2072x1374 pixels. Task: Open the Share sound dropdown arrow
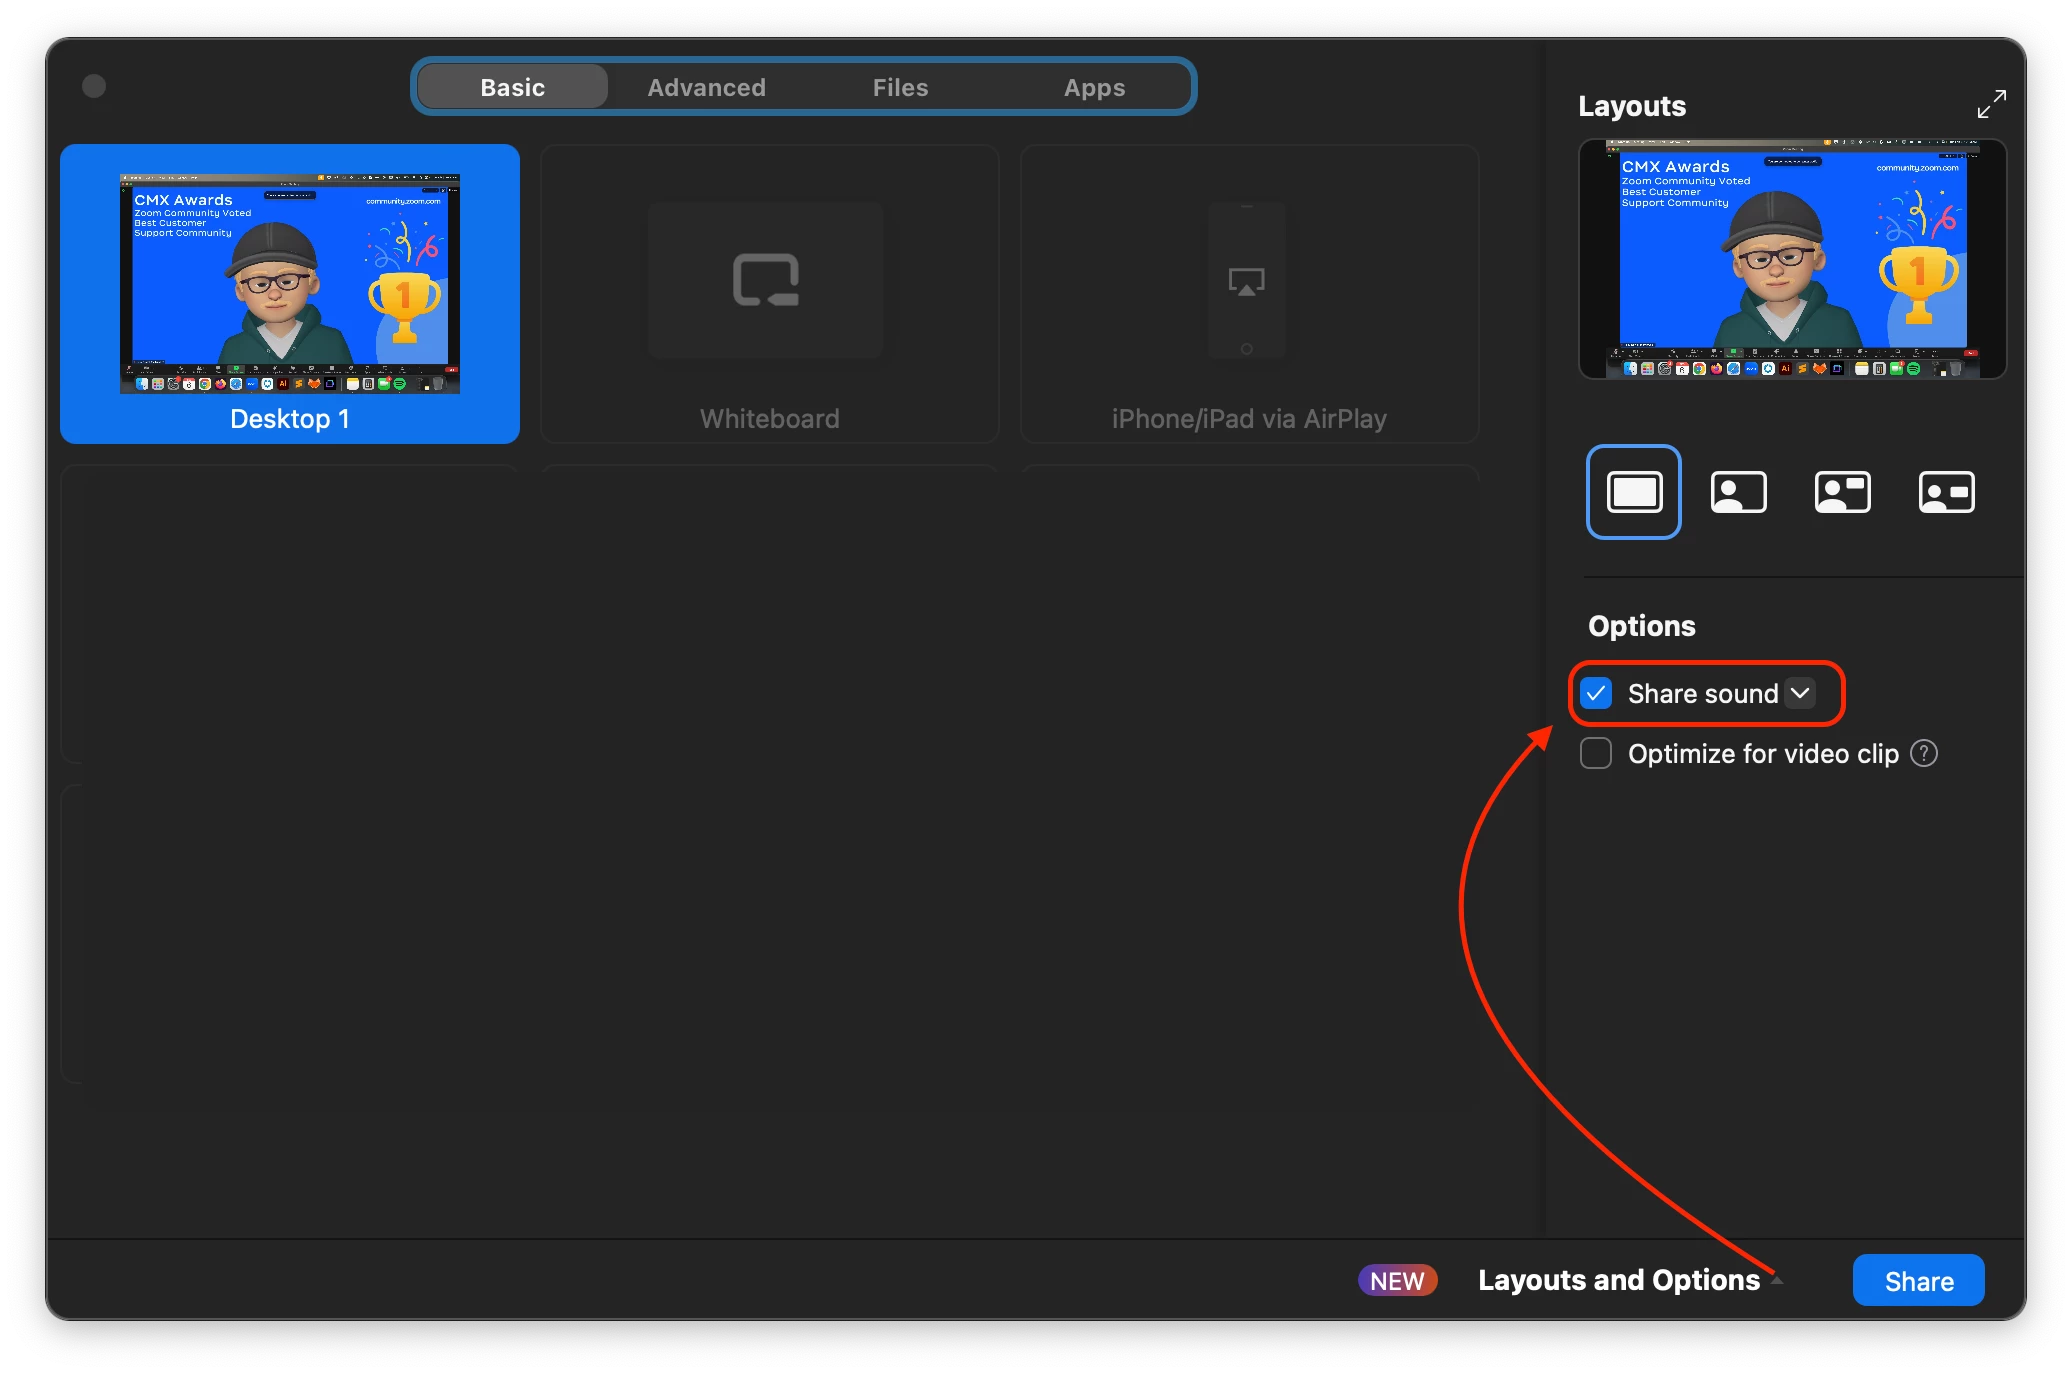(x=1800, y=693)
